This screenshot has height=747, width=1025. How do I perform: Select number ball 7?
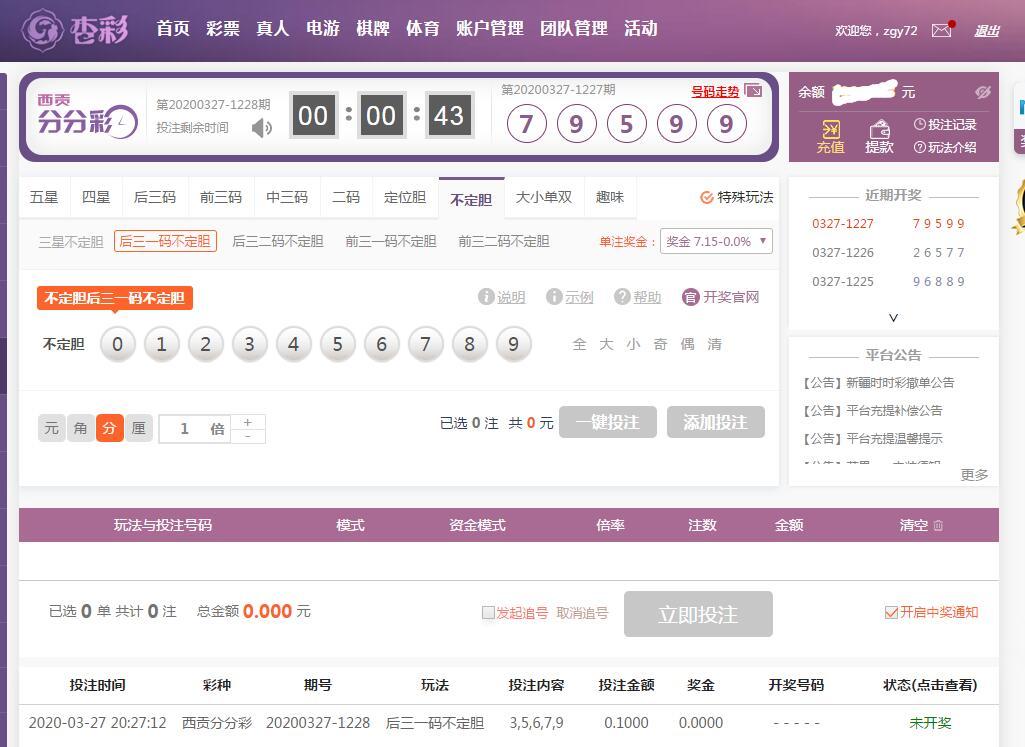coord(425,344)
